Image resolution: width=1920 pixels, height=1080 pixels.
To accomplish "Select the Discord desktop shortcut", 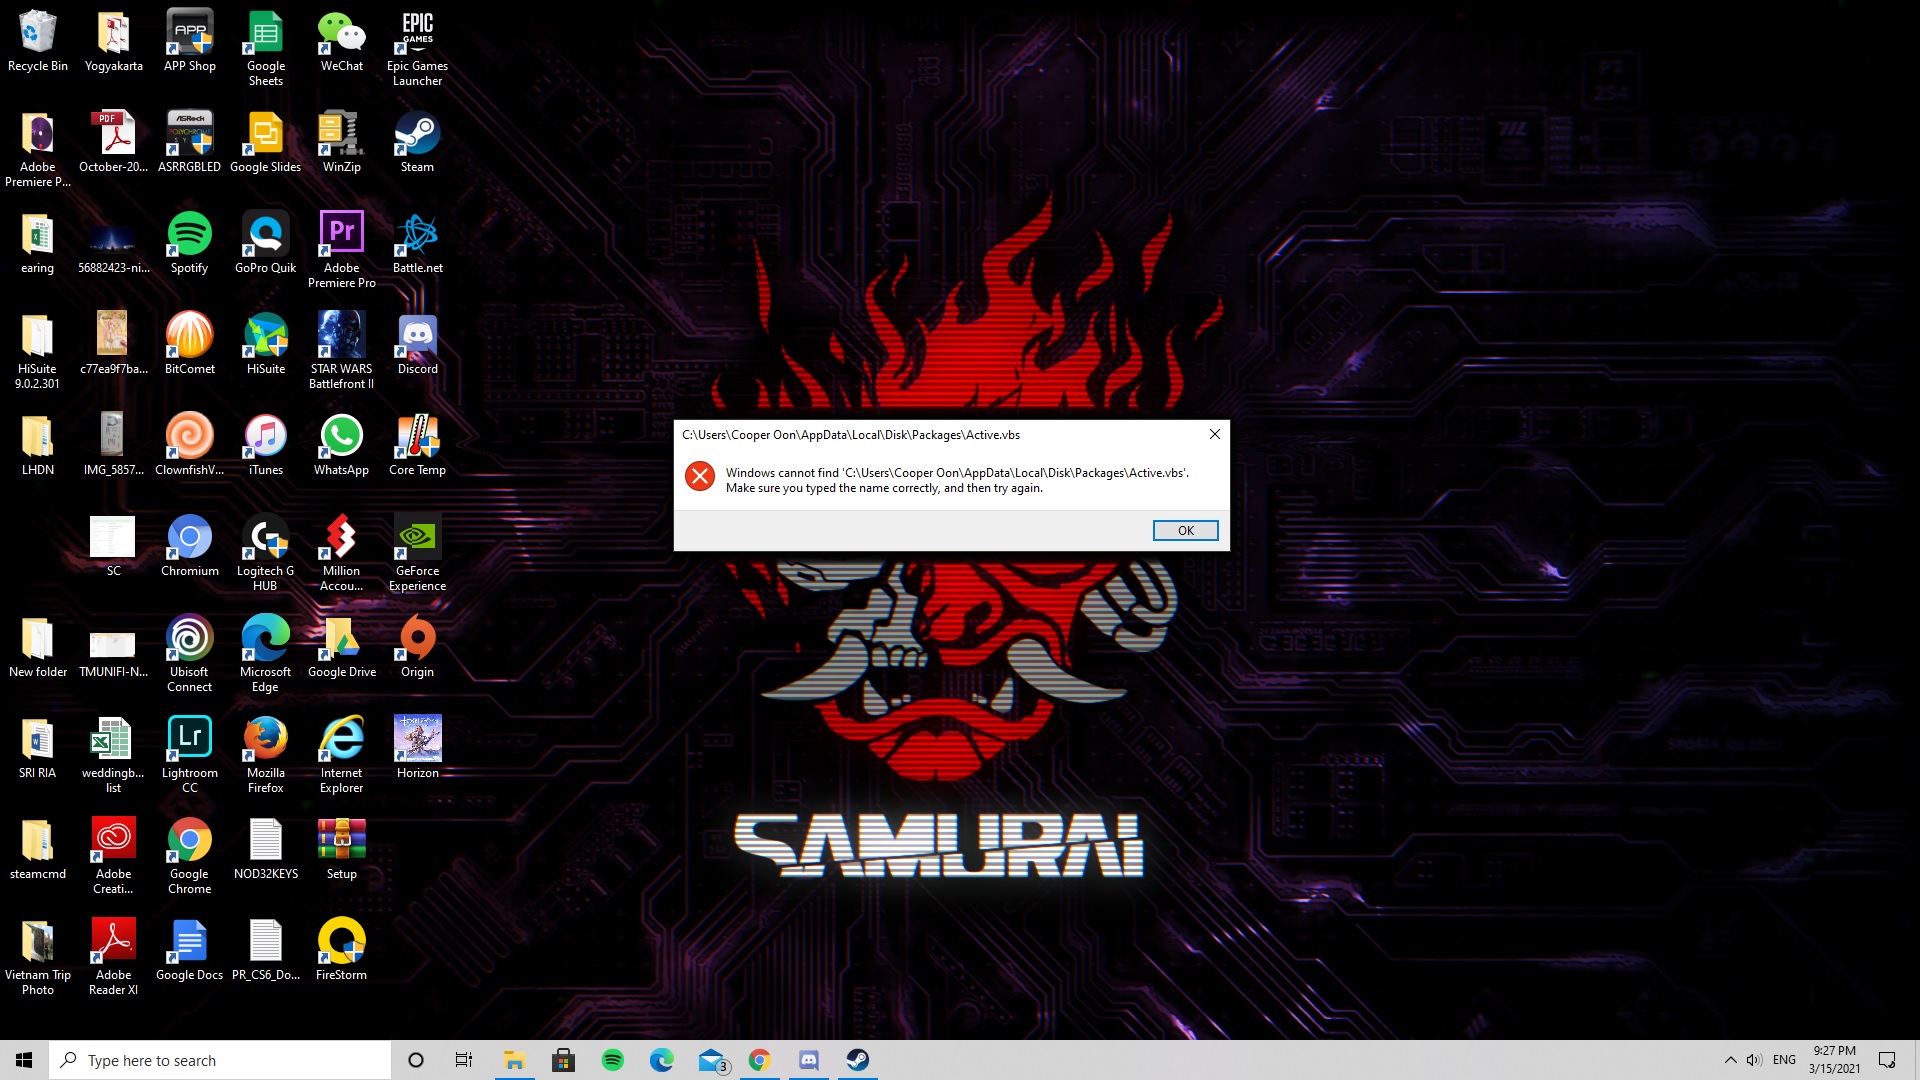I will click(417, 345).
